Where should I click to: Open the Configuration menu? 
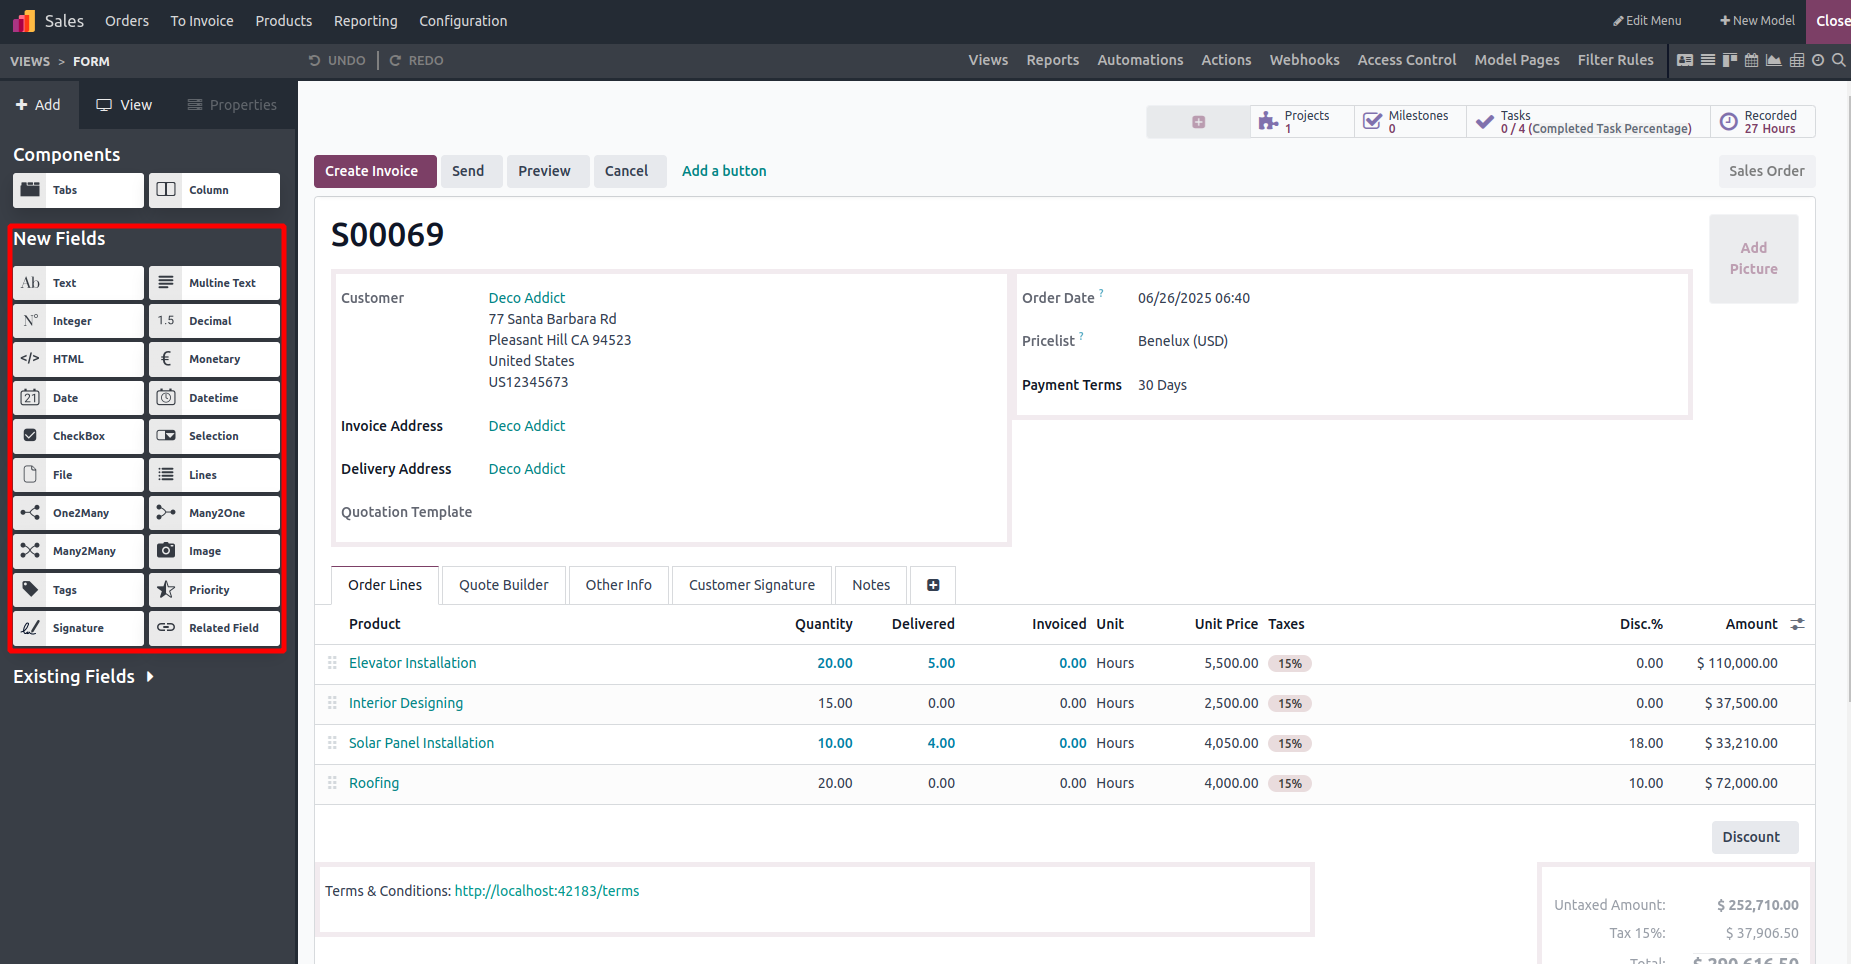tap(462, 21)
